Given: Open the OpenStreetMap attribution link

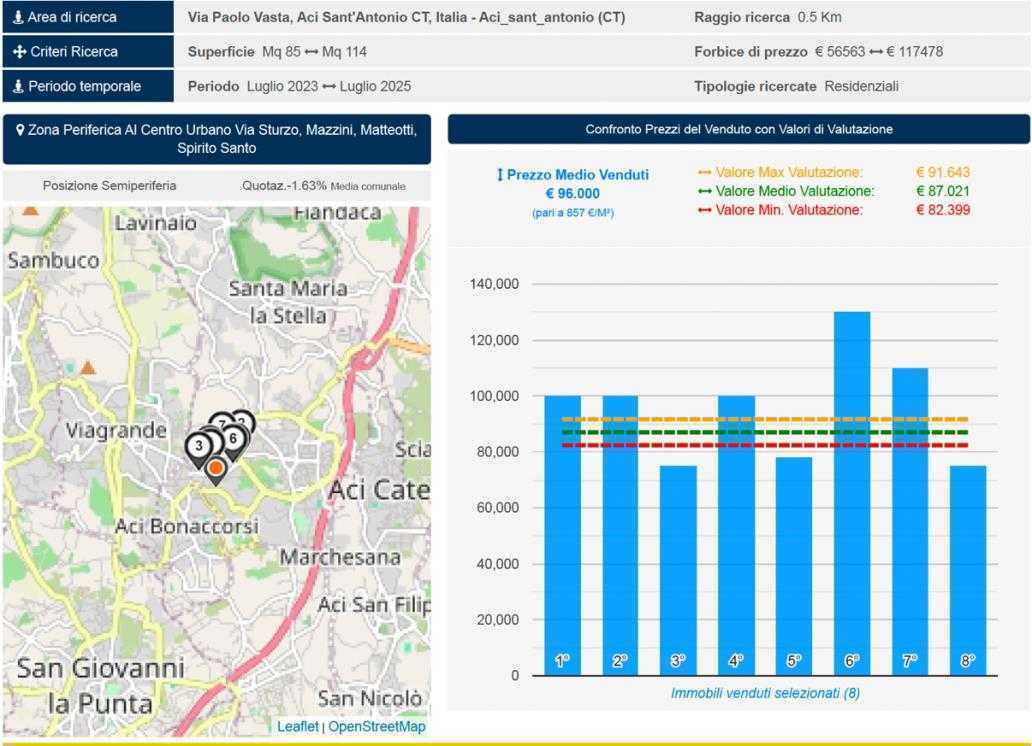Looking at the screenshot, I should click(376, 726).
